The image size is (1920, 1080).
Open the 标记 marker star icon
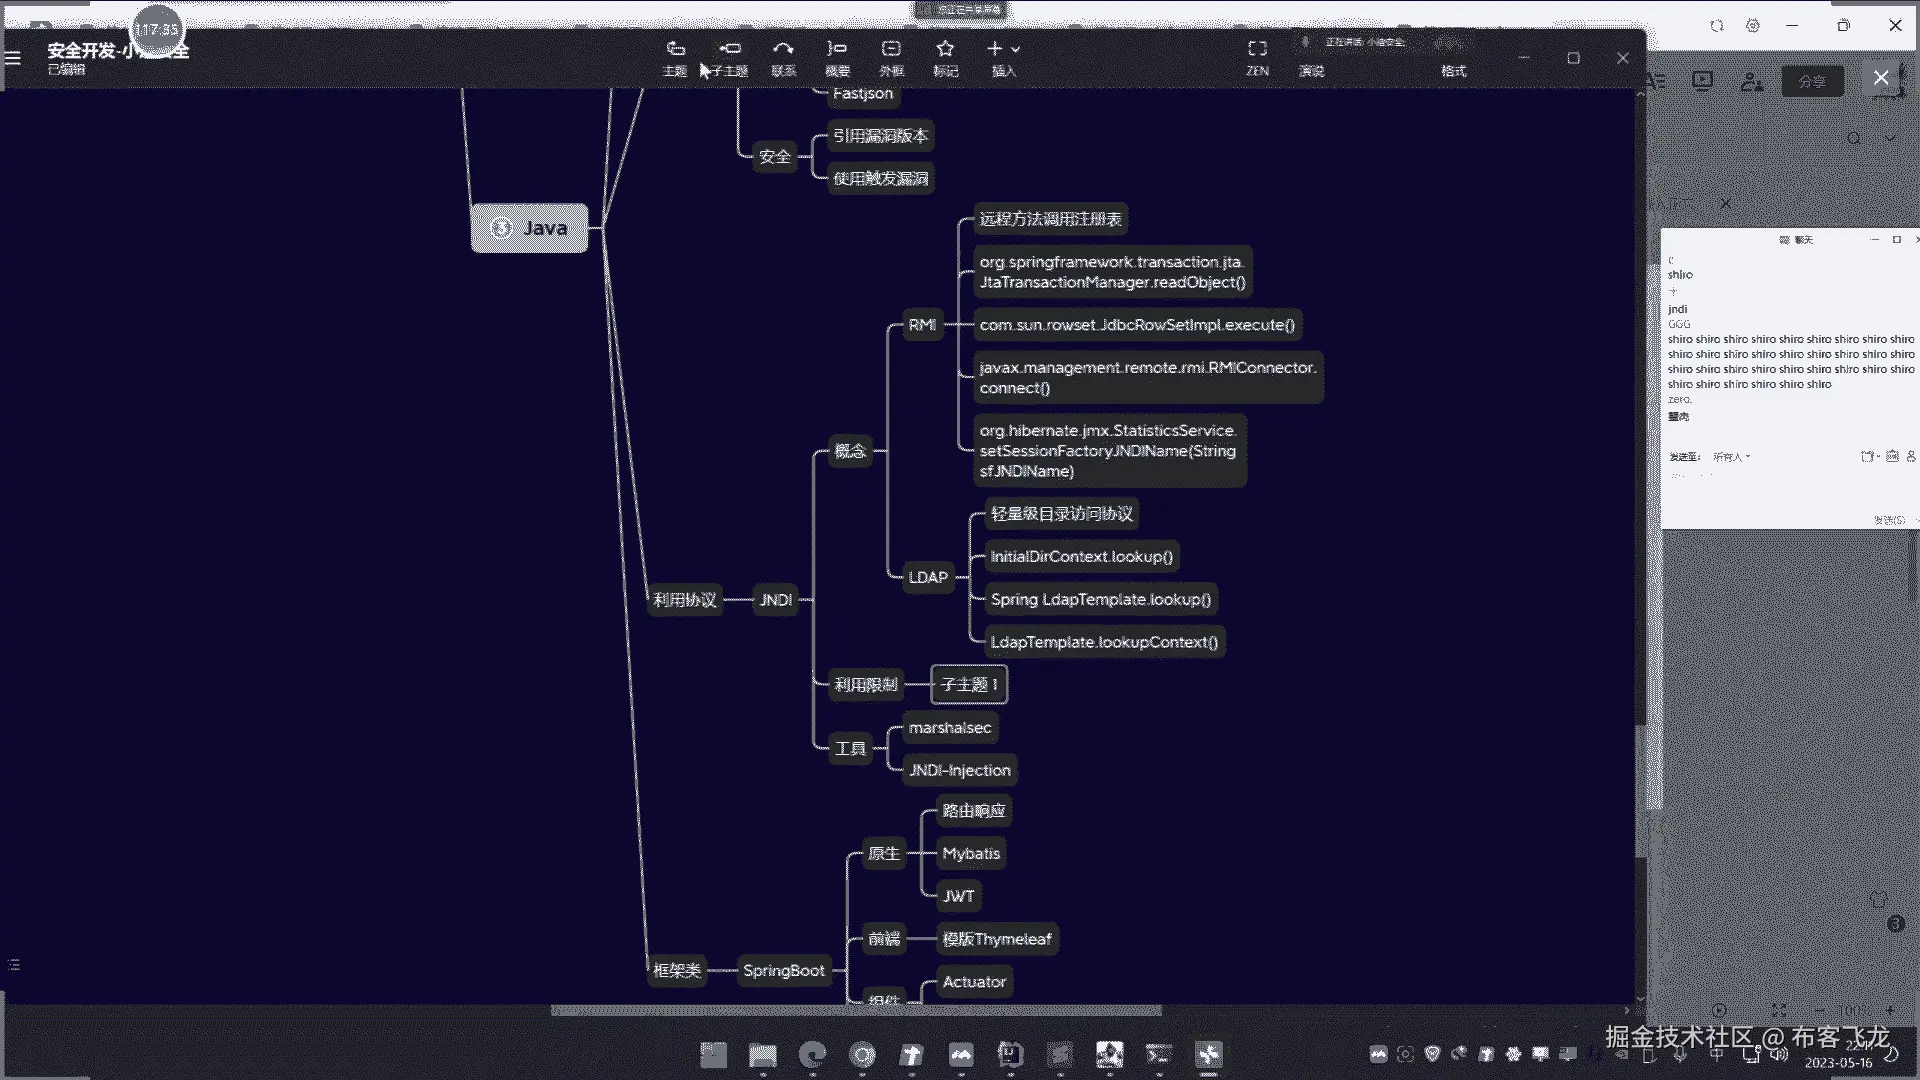click(945, 50)
